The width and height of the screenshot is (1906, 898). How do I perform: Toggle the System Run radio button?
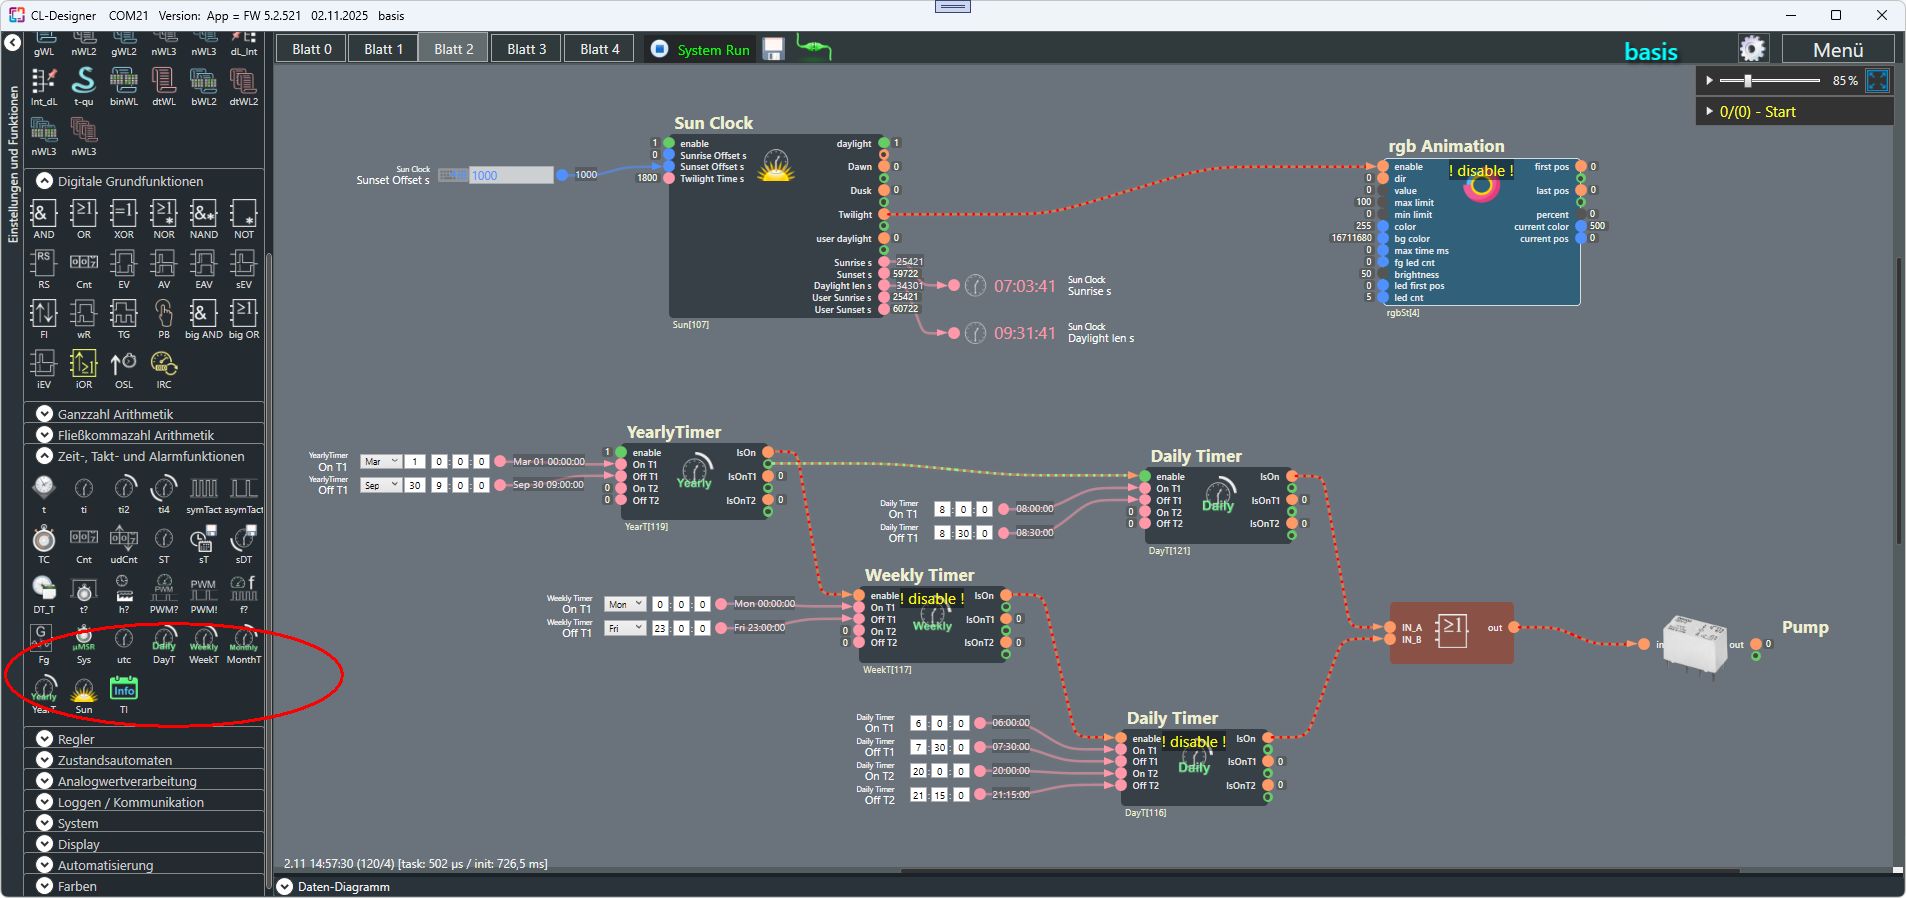point(660,49)
